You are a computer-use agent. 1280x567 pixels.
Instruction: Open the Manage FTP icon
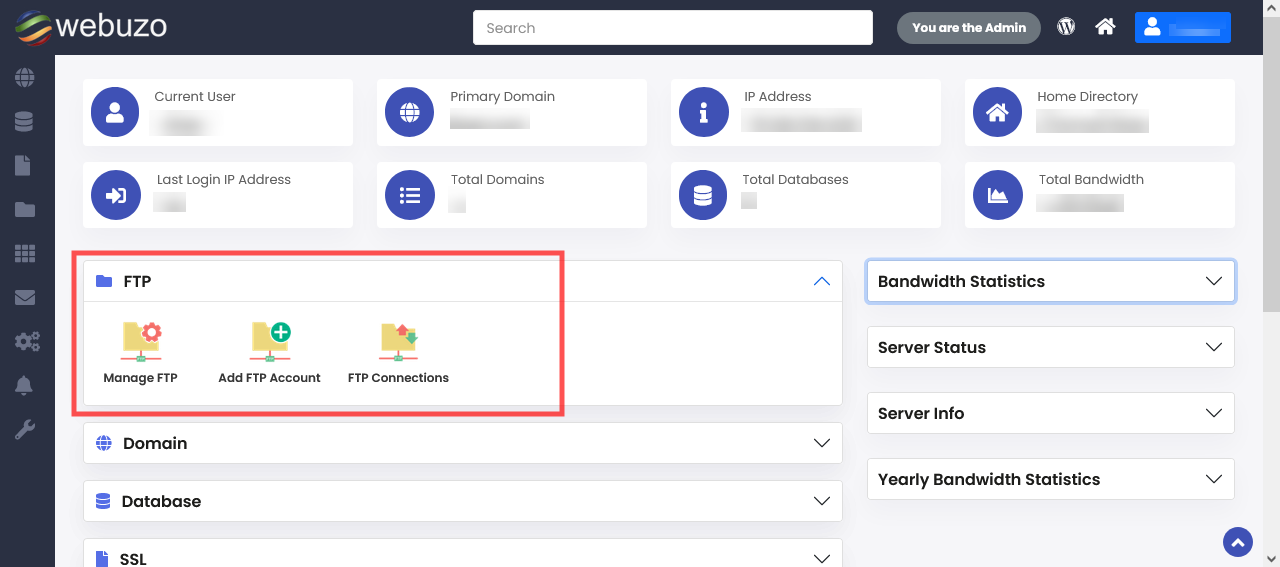(x=140, y=353)
